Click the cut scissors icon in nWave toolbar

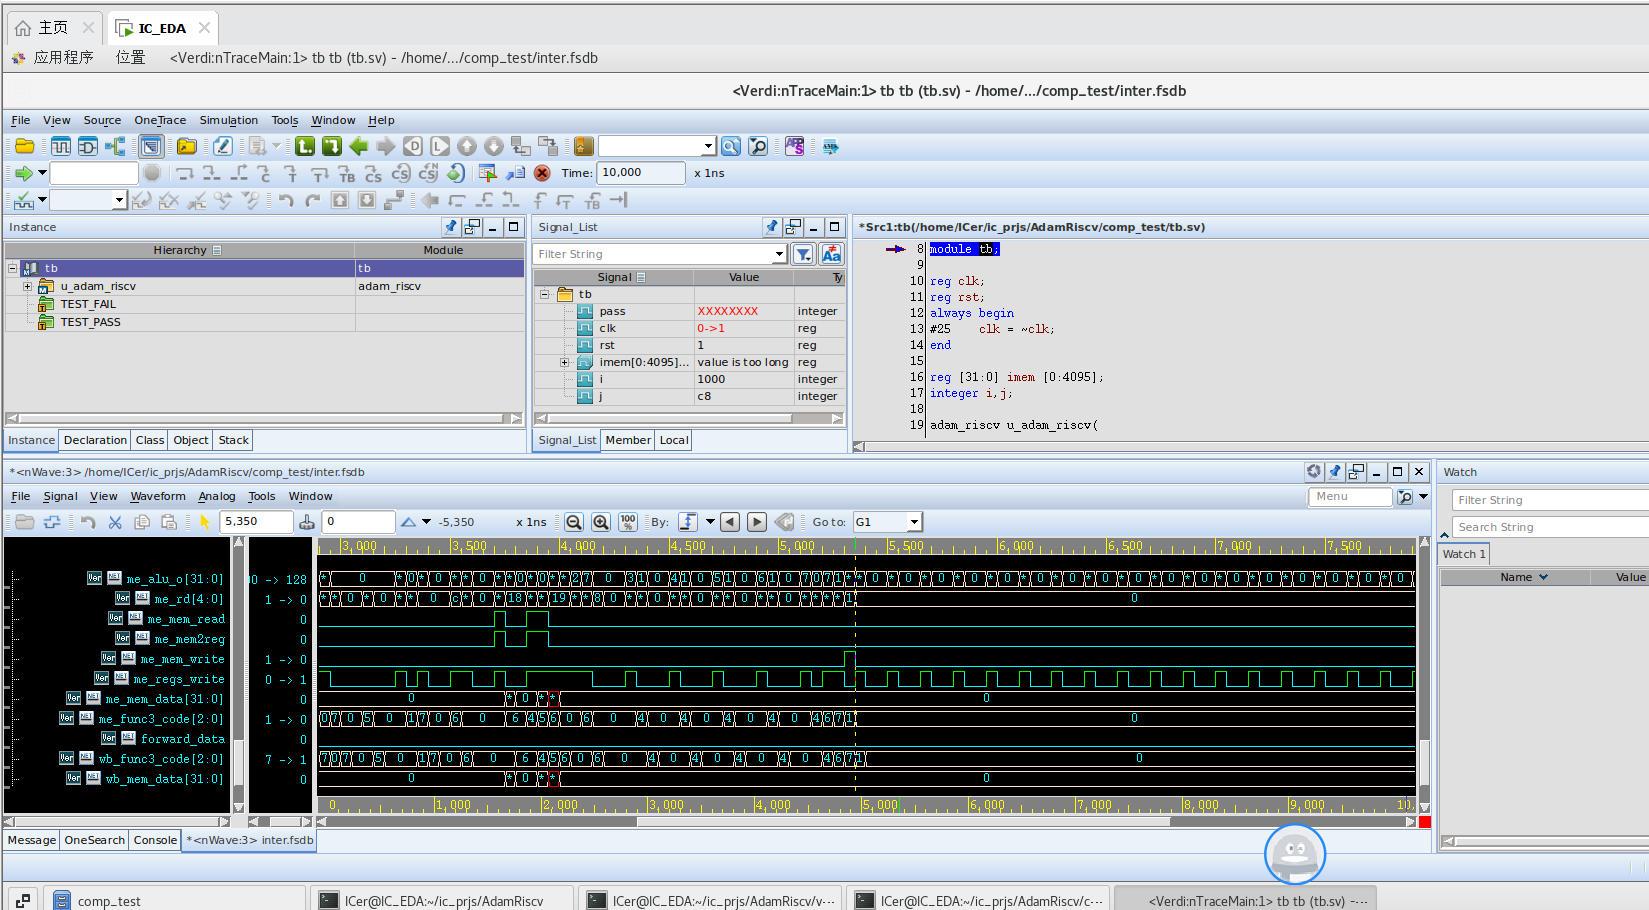tap(115, 522)
